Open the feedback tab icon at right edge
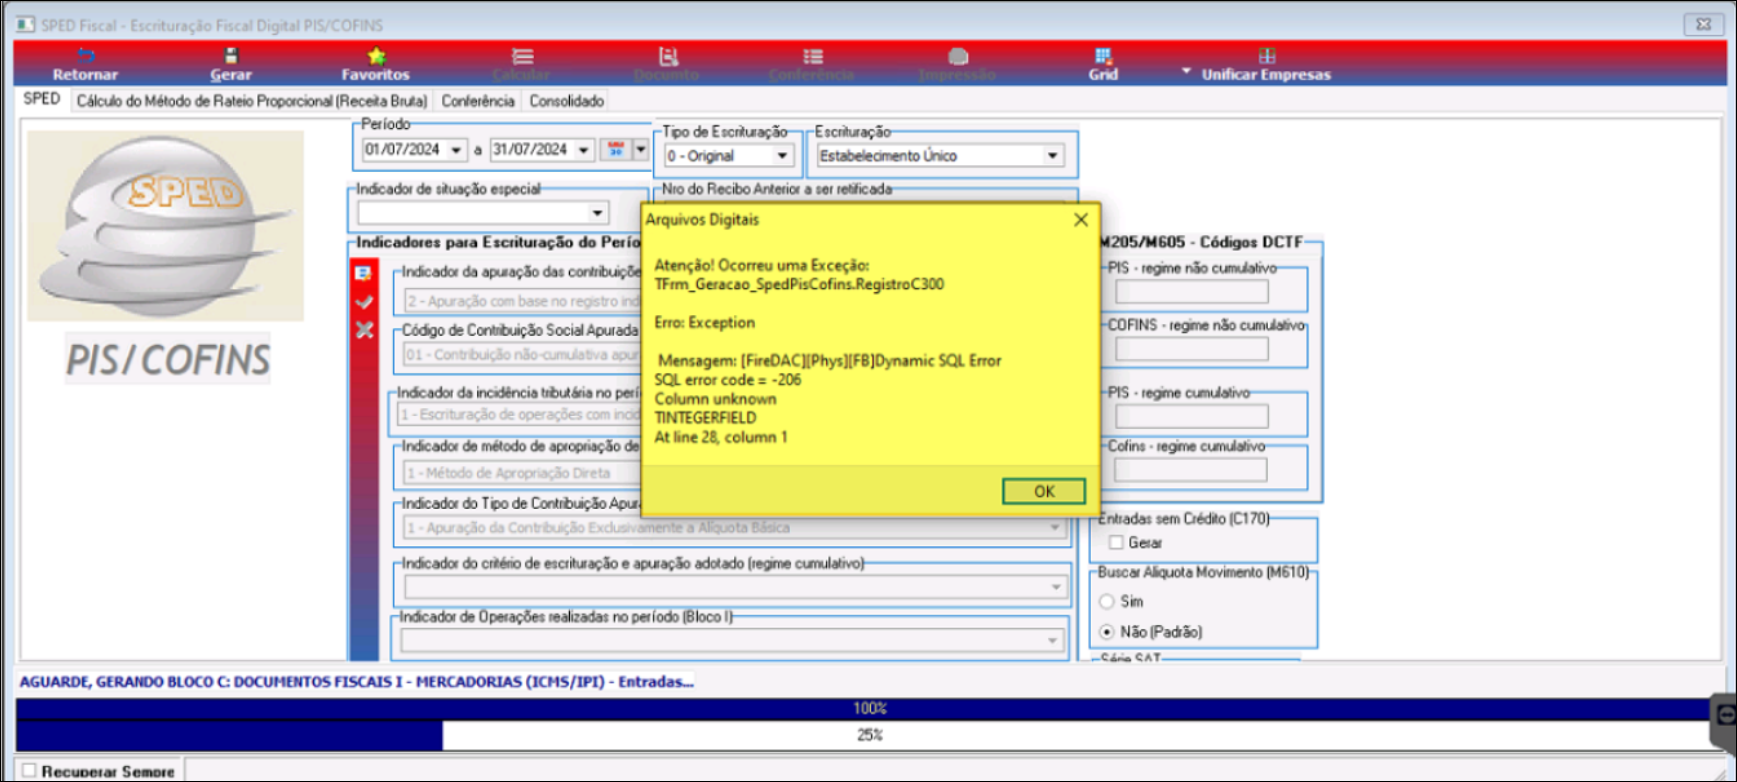The width and height of the screenshot is (1737, 782). [x=1725, y=716]
